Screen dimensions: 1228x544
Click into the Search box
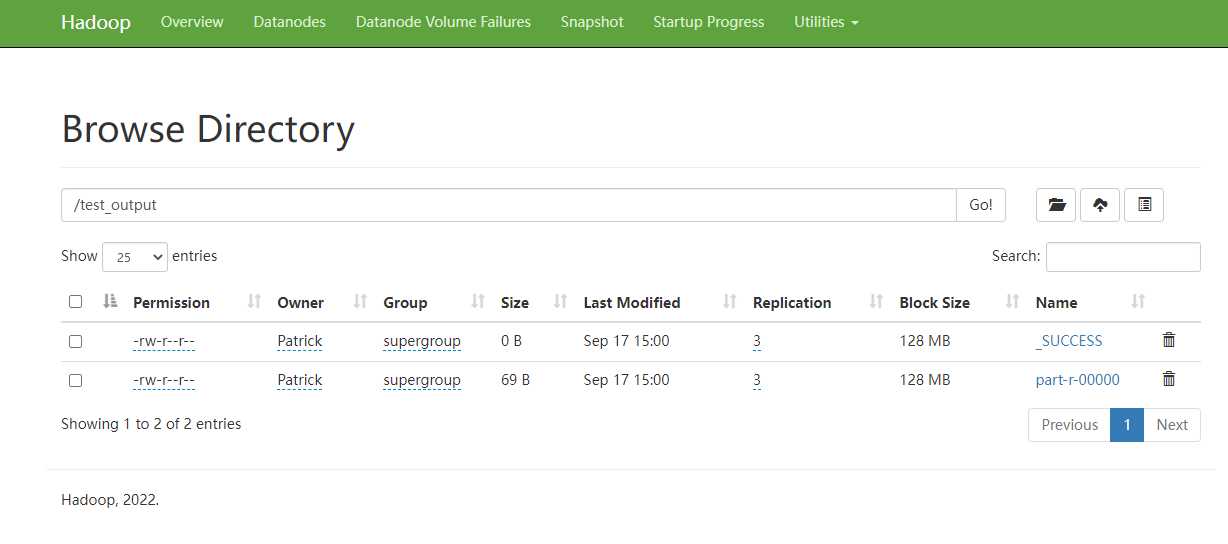(x=1123, y=257)
